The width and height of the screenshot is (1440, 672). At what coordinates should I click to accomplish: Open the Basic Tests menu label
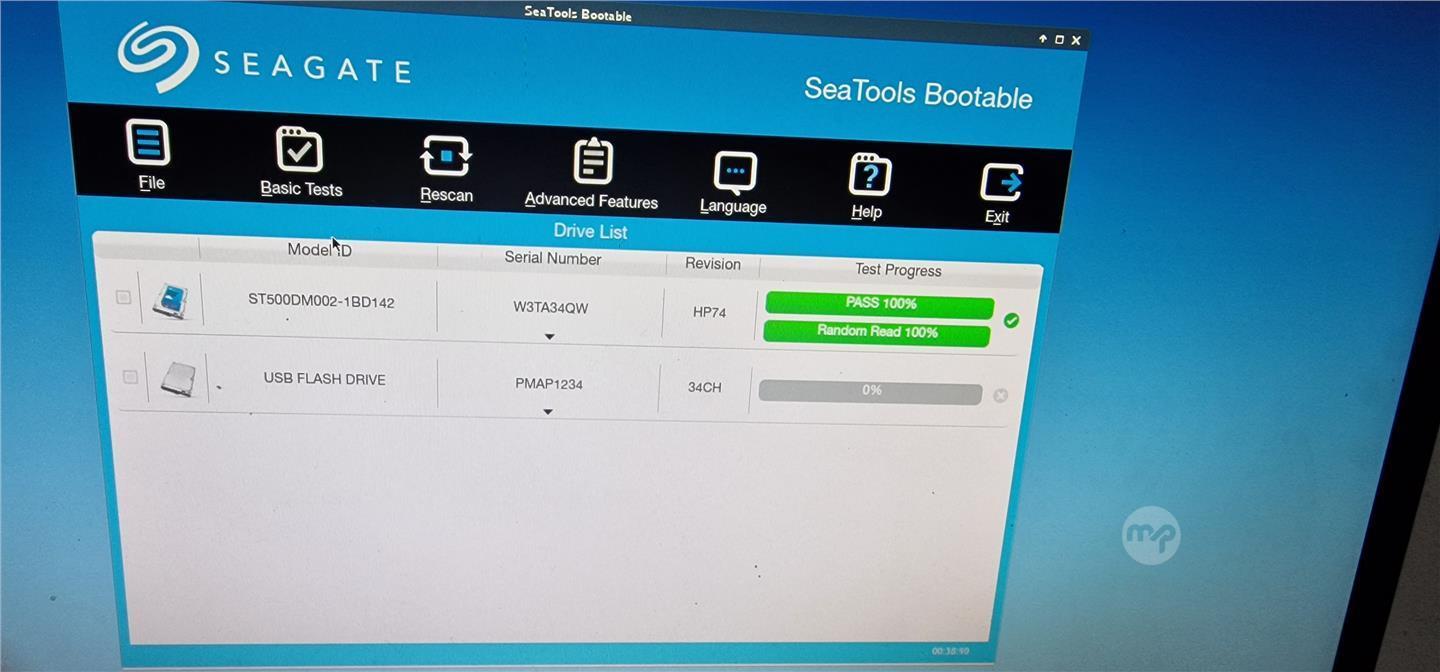[x=301, y=188]
